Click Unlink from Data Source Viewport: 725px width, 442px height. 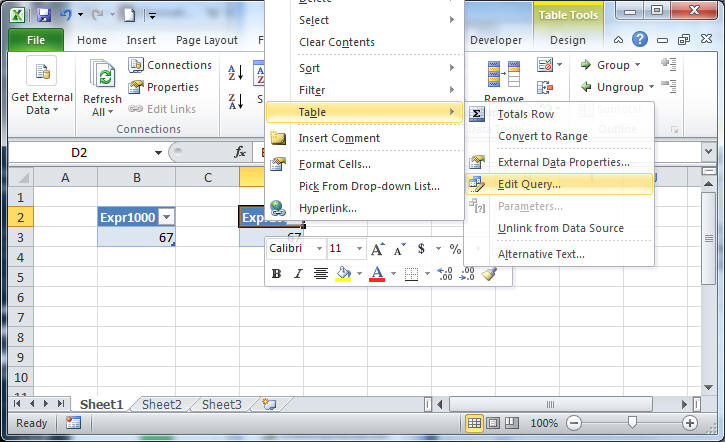click(x=559, y=228)
